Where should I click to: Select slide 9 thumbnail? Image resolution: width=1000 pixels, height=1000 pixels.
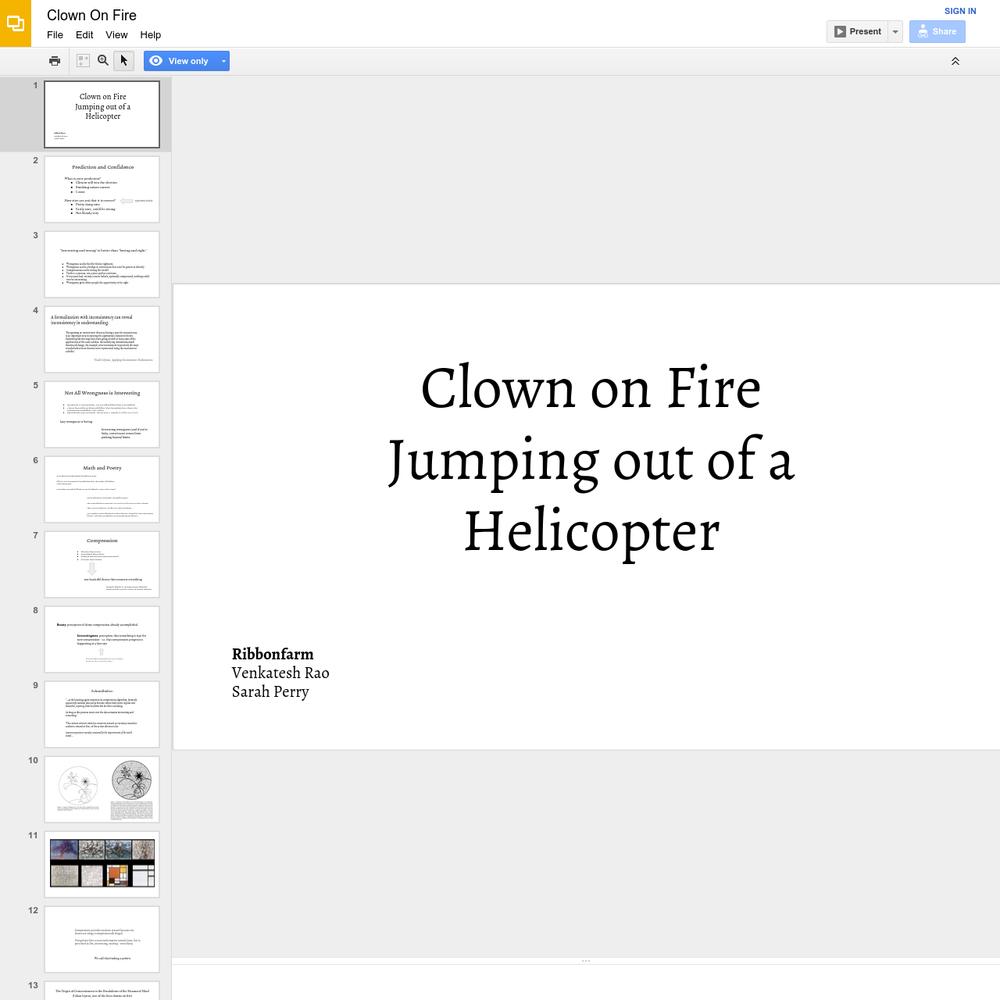coord(102,714)
